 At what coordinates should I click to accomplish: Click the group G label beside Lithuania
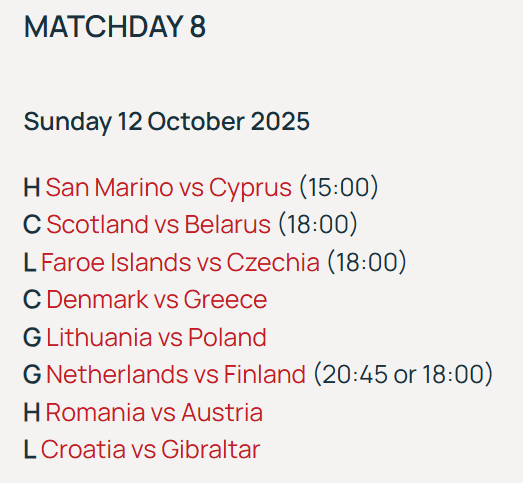point(32,337)
